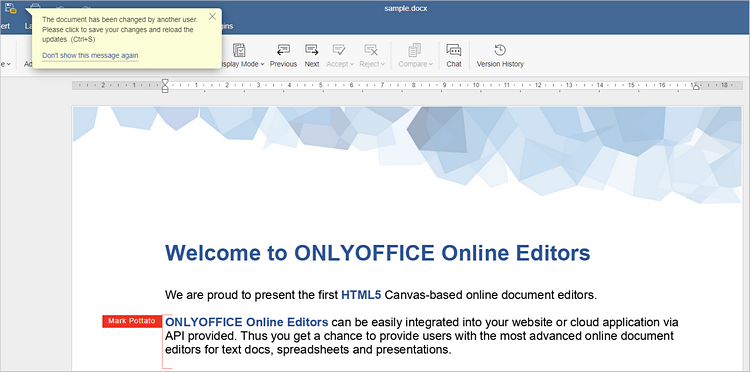Click the Print icon in the title bar

[35, 7]
